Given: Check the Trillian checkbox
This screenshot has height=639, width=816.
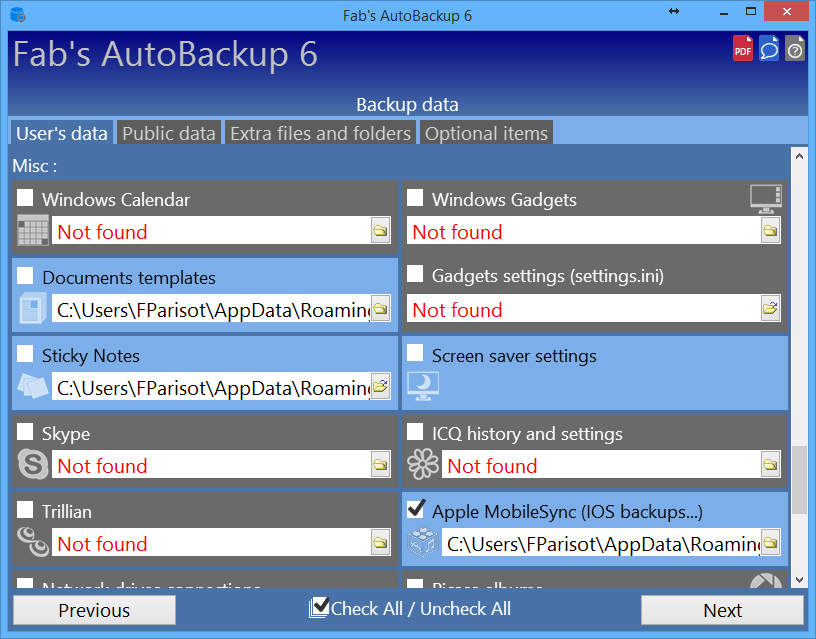Looking at the screenshot, I should coord(25,509).
